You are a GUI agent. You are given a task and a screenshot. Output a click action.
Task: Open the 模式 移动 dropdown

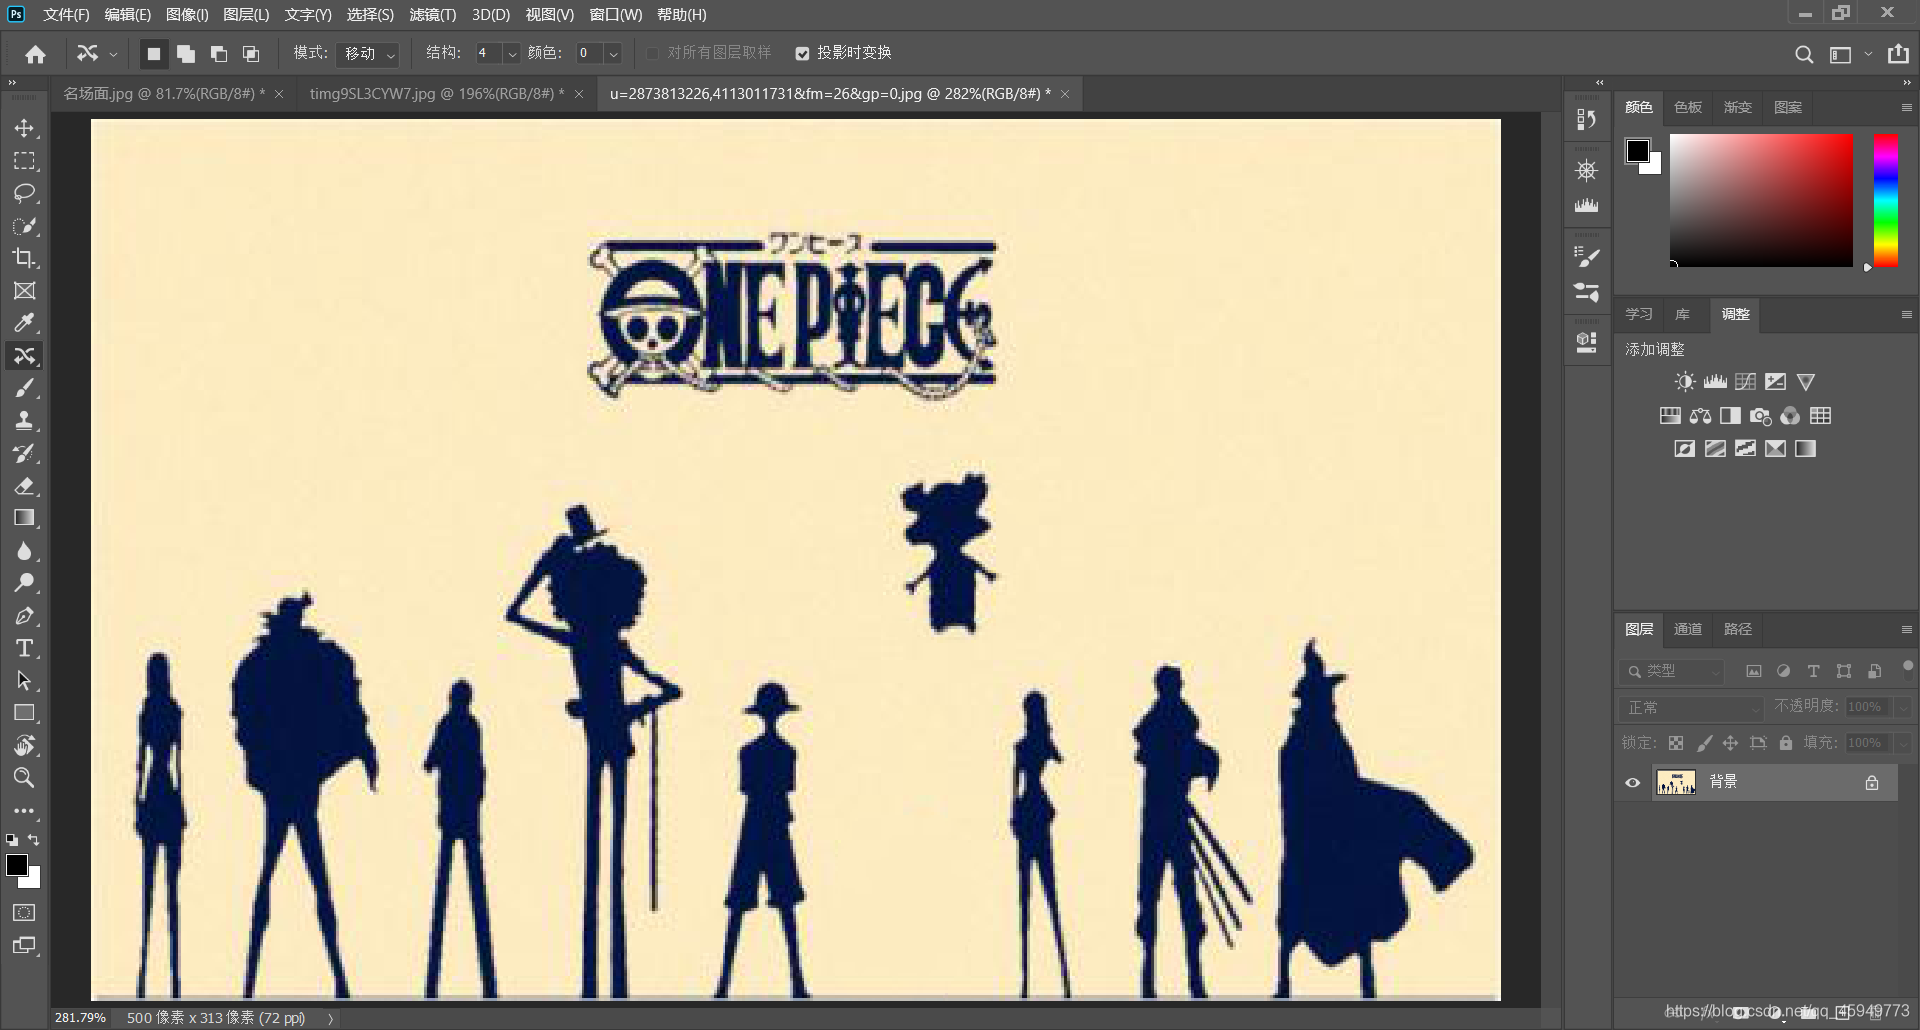point(367,54)
